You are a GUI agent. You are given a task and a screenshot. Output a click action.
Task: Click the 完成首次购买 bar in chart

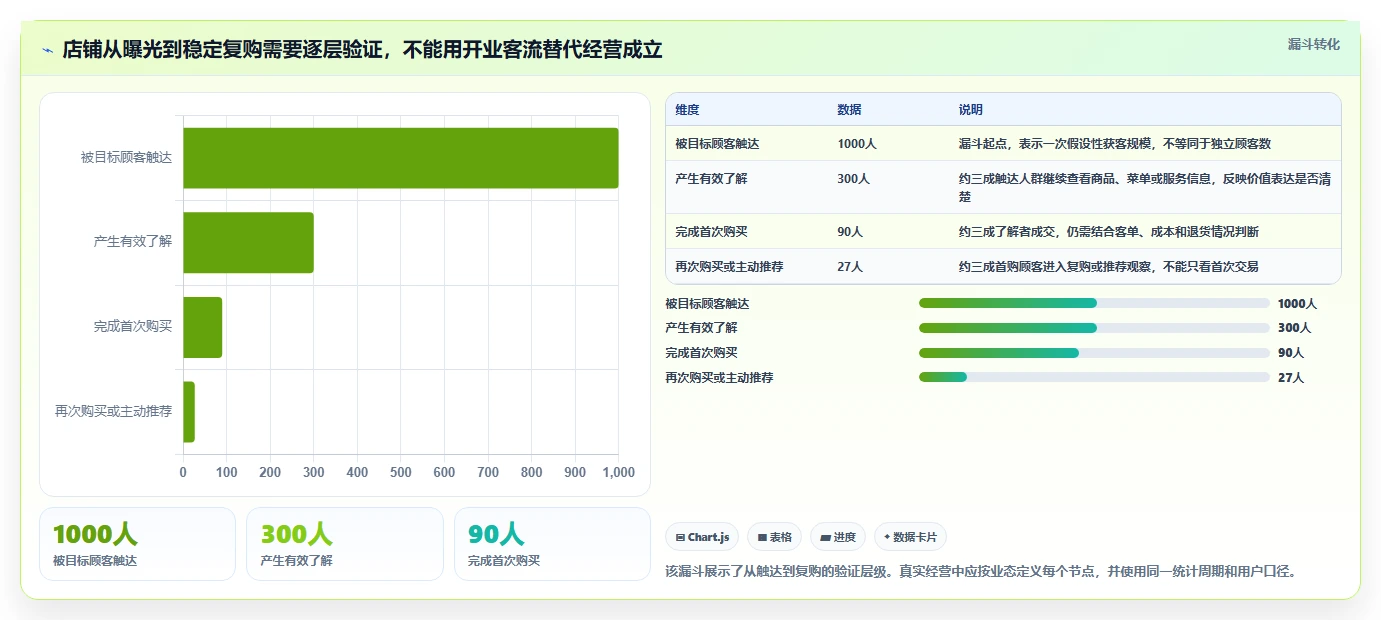point(202,327)
